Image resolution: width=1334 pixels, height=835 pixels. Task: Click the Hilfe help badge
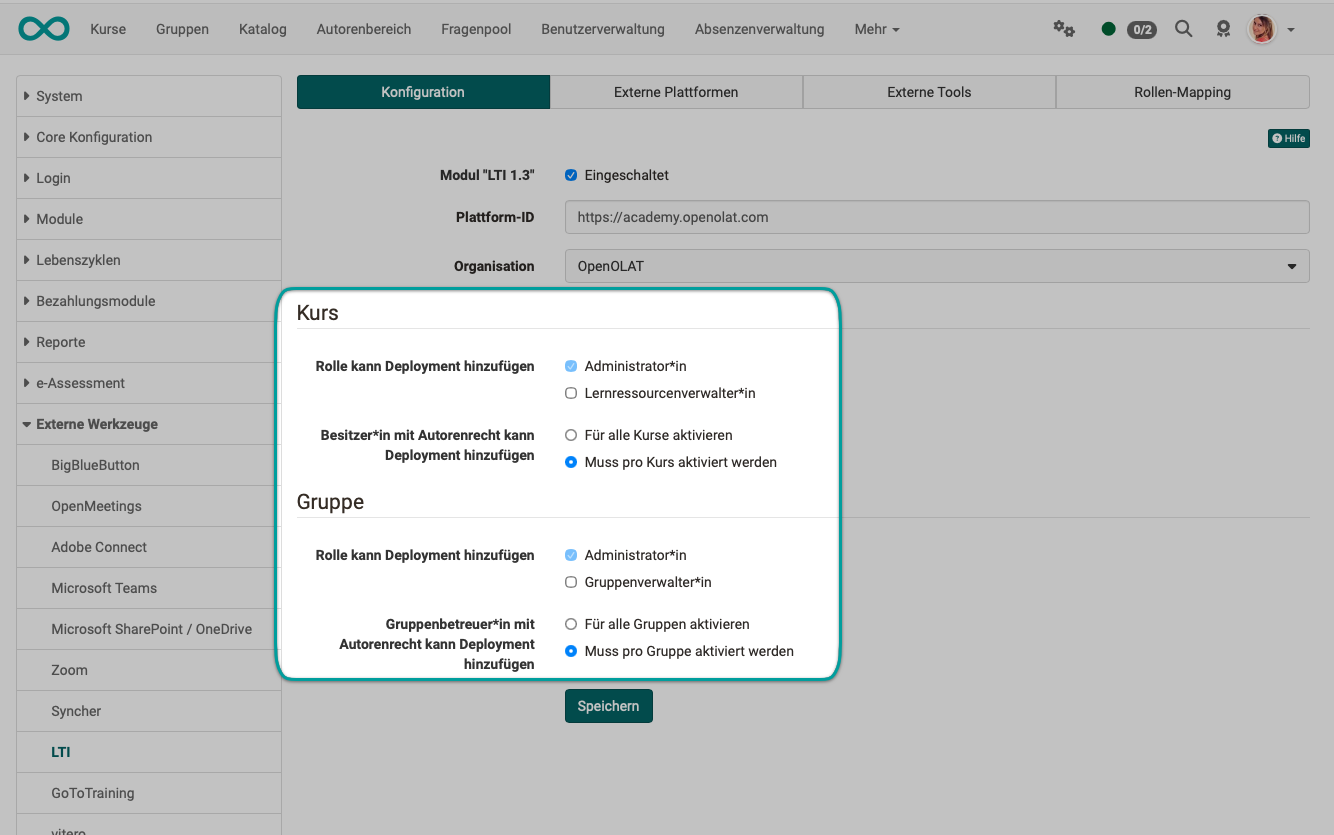tap(1288, 138)
